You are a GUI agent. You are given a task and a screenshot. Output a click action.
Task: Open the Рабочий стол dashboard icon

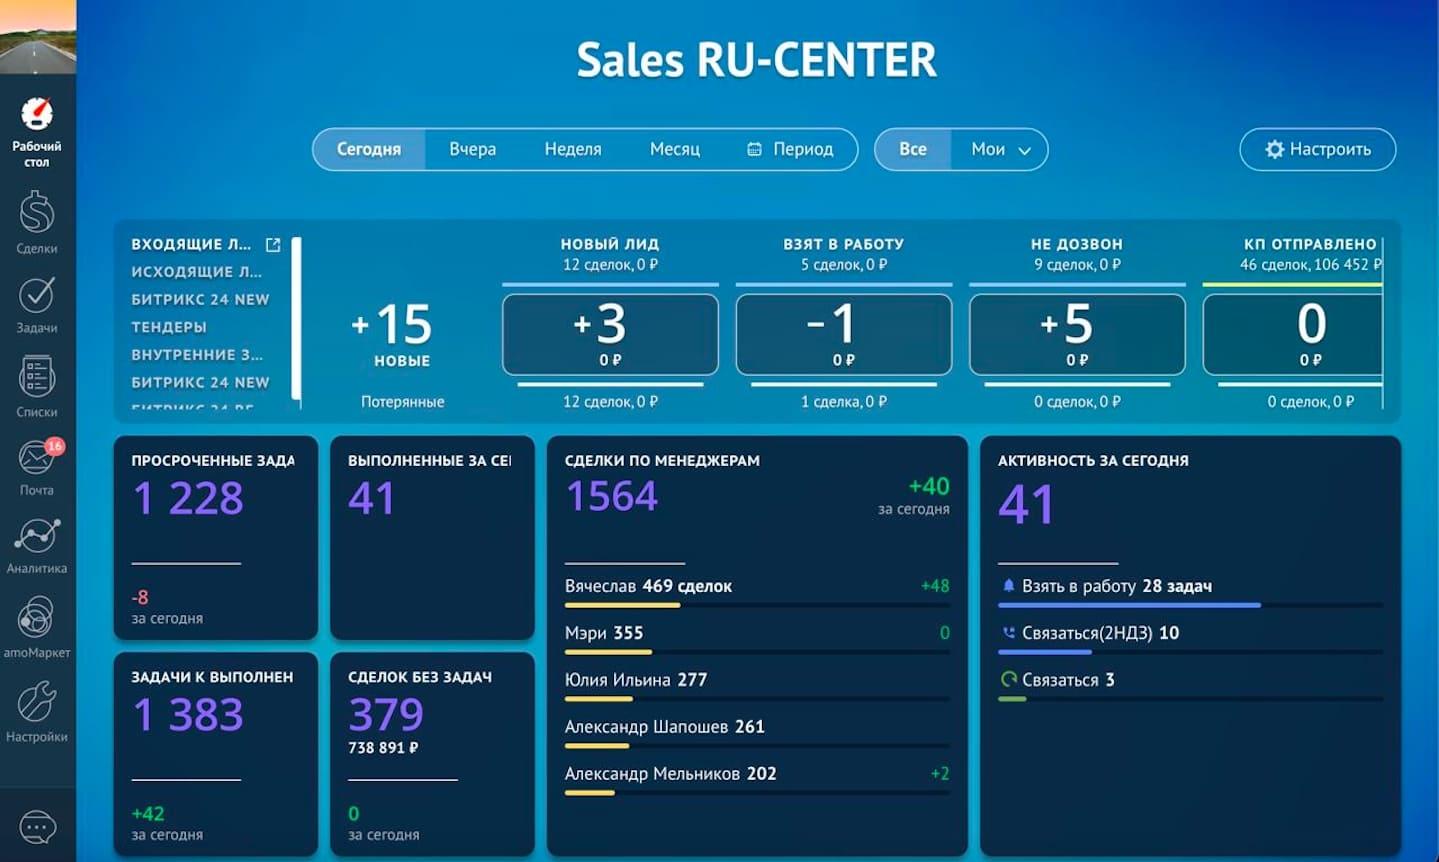click(x=37, y=114)
